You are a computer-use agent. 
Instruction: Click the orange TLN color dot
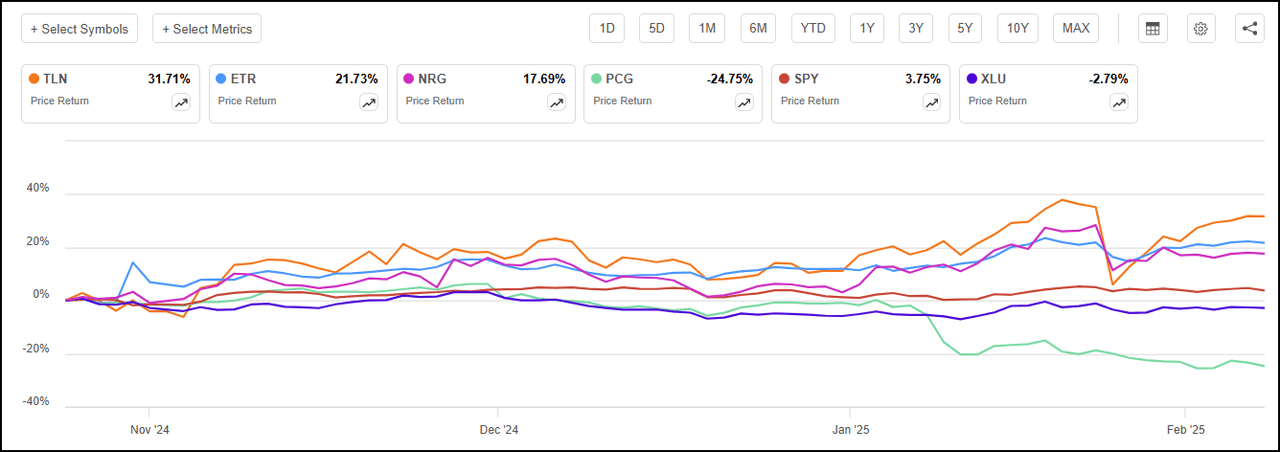(x=35, y=78)
